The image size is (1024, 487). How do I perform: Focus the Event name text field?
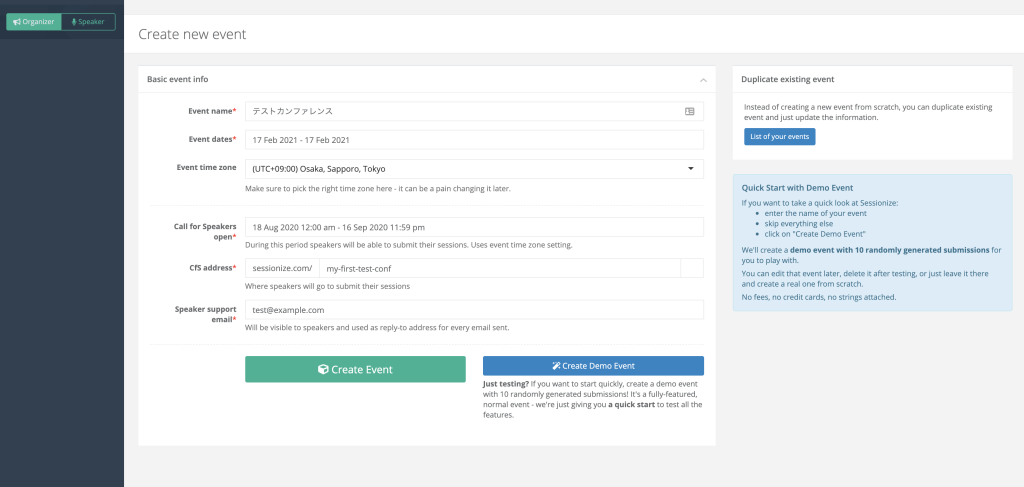(460, 111)
